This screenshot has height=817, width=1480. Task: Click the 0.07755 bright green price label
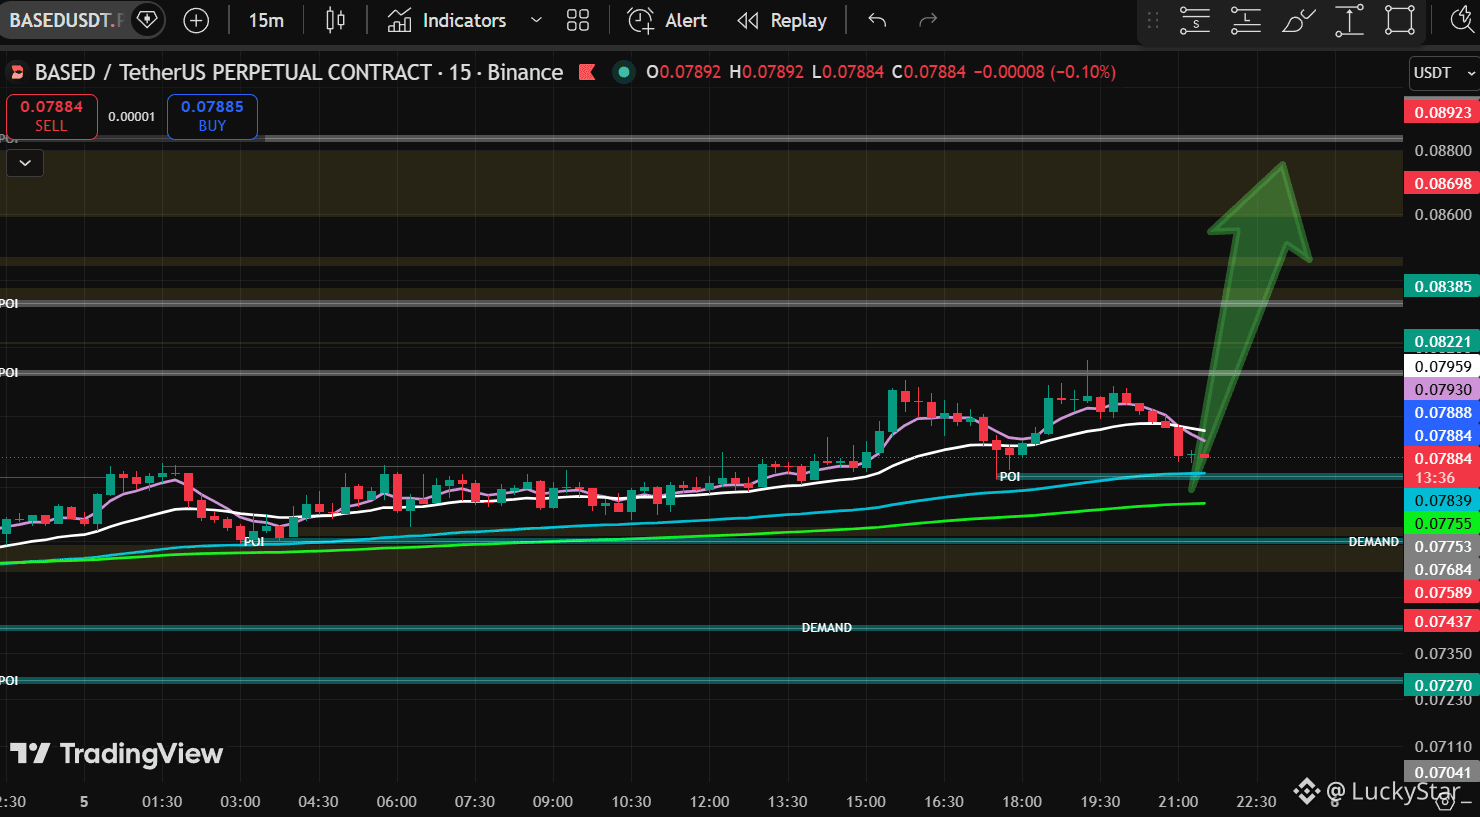(1443, 523)
